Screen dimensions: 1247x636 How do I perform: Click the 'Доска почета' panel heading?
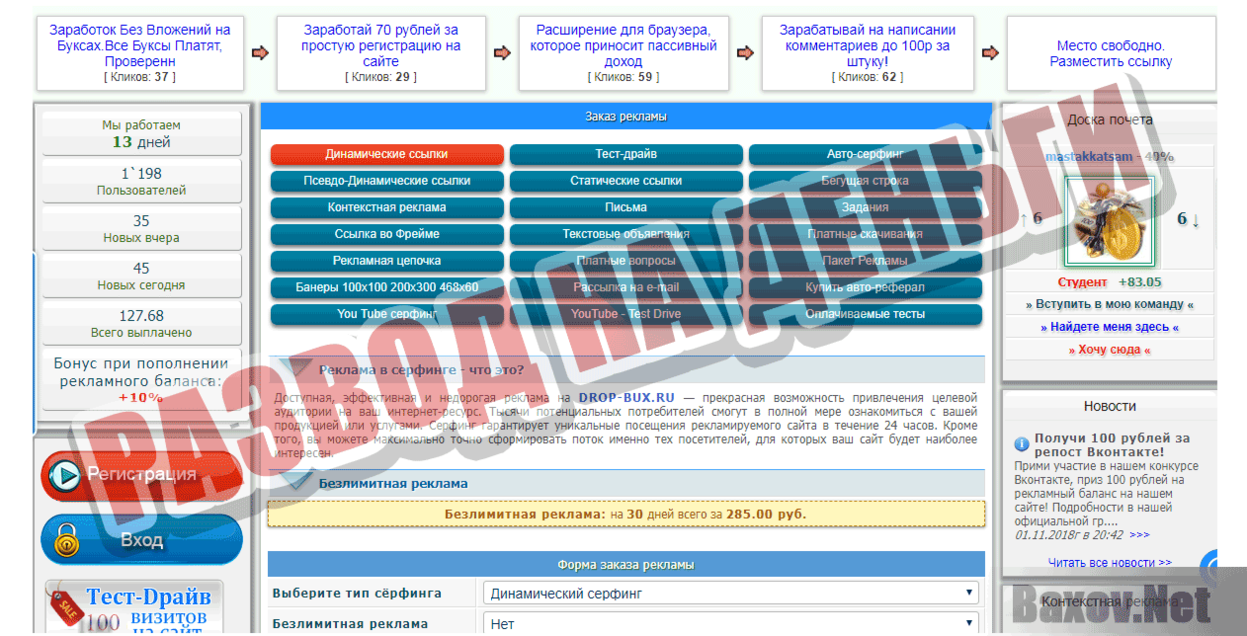pyautogui.click(x=1109, y=120)
